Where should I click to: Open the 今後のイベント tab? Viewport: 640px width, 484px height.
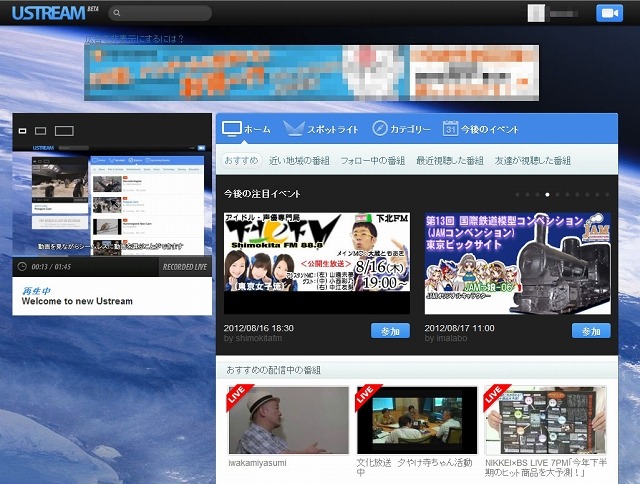coord(480,129)
